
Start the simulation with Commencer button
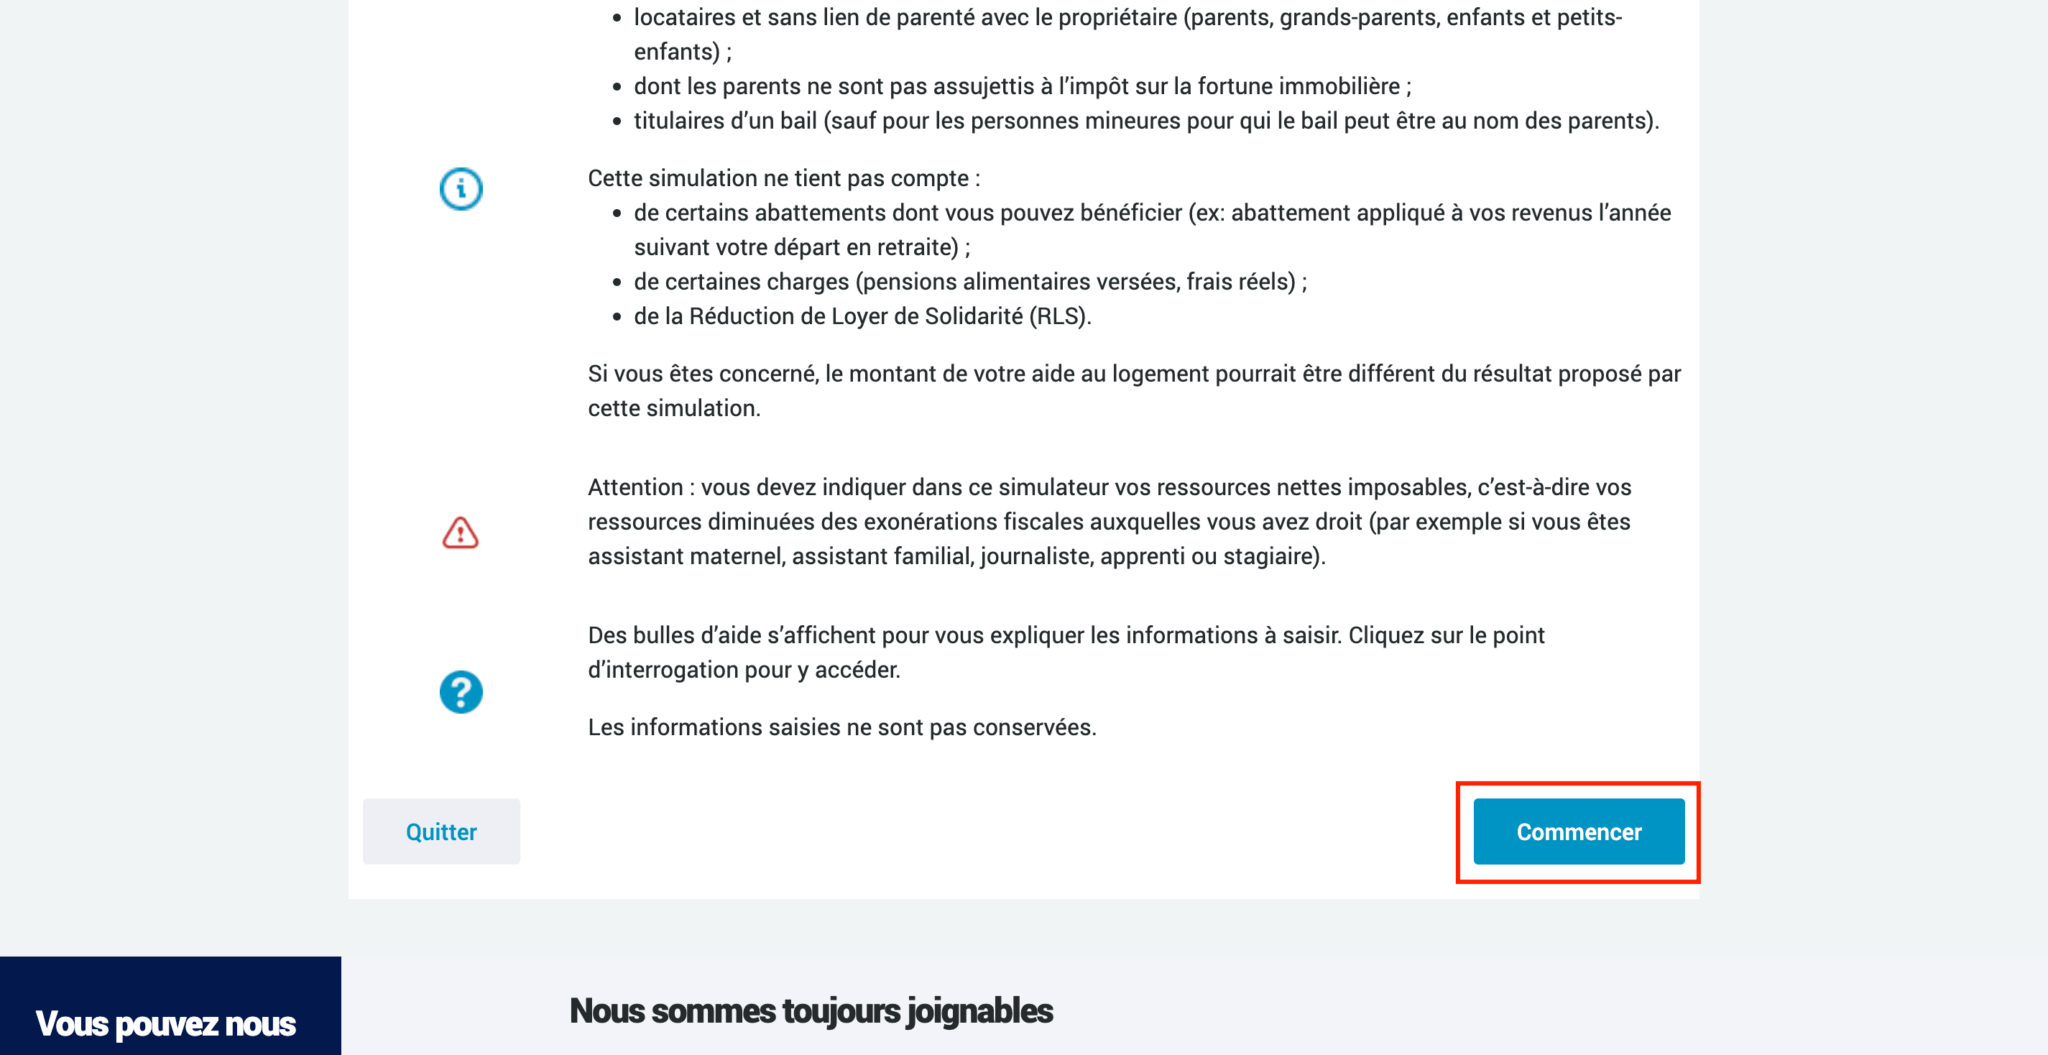click(x=1579, y=832)
